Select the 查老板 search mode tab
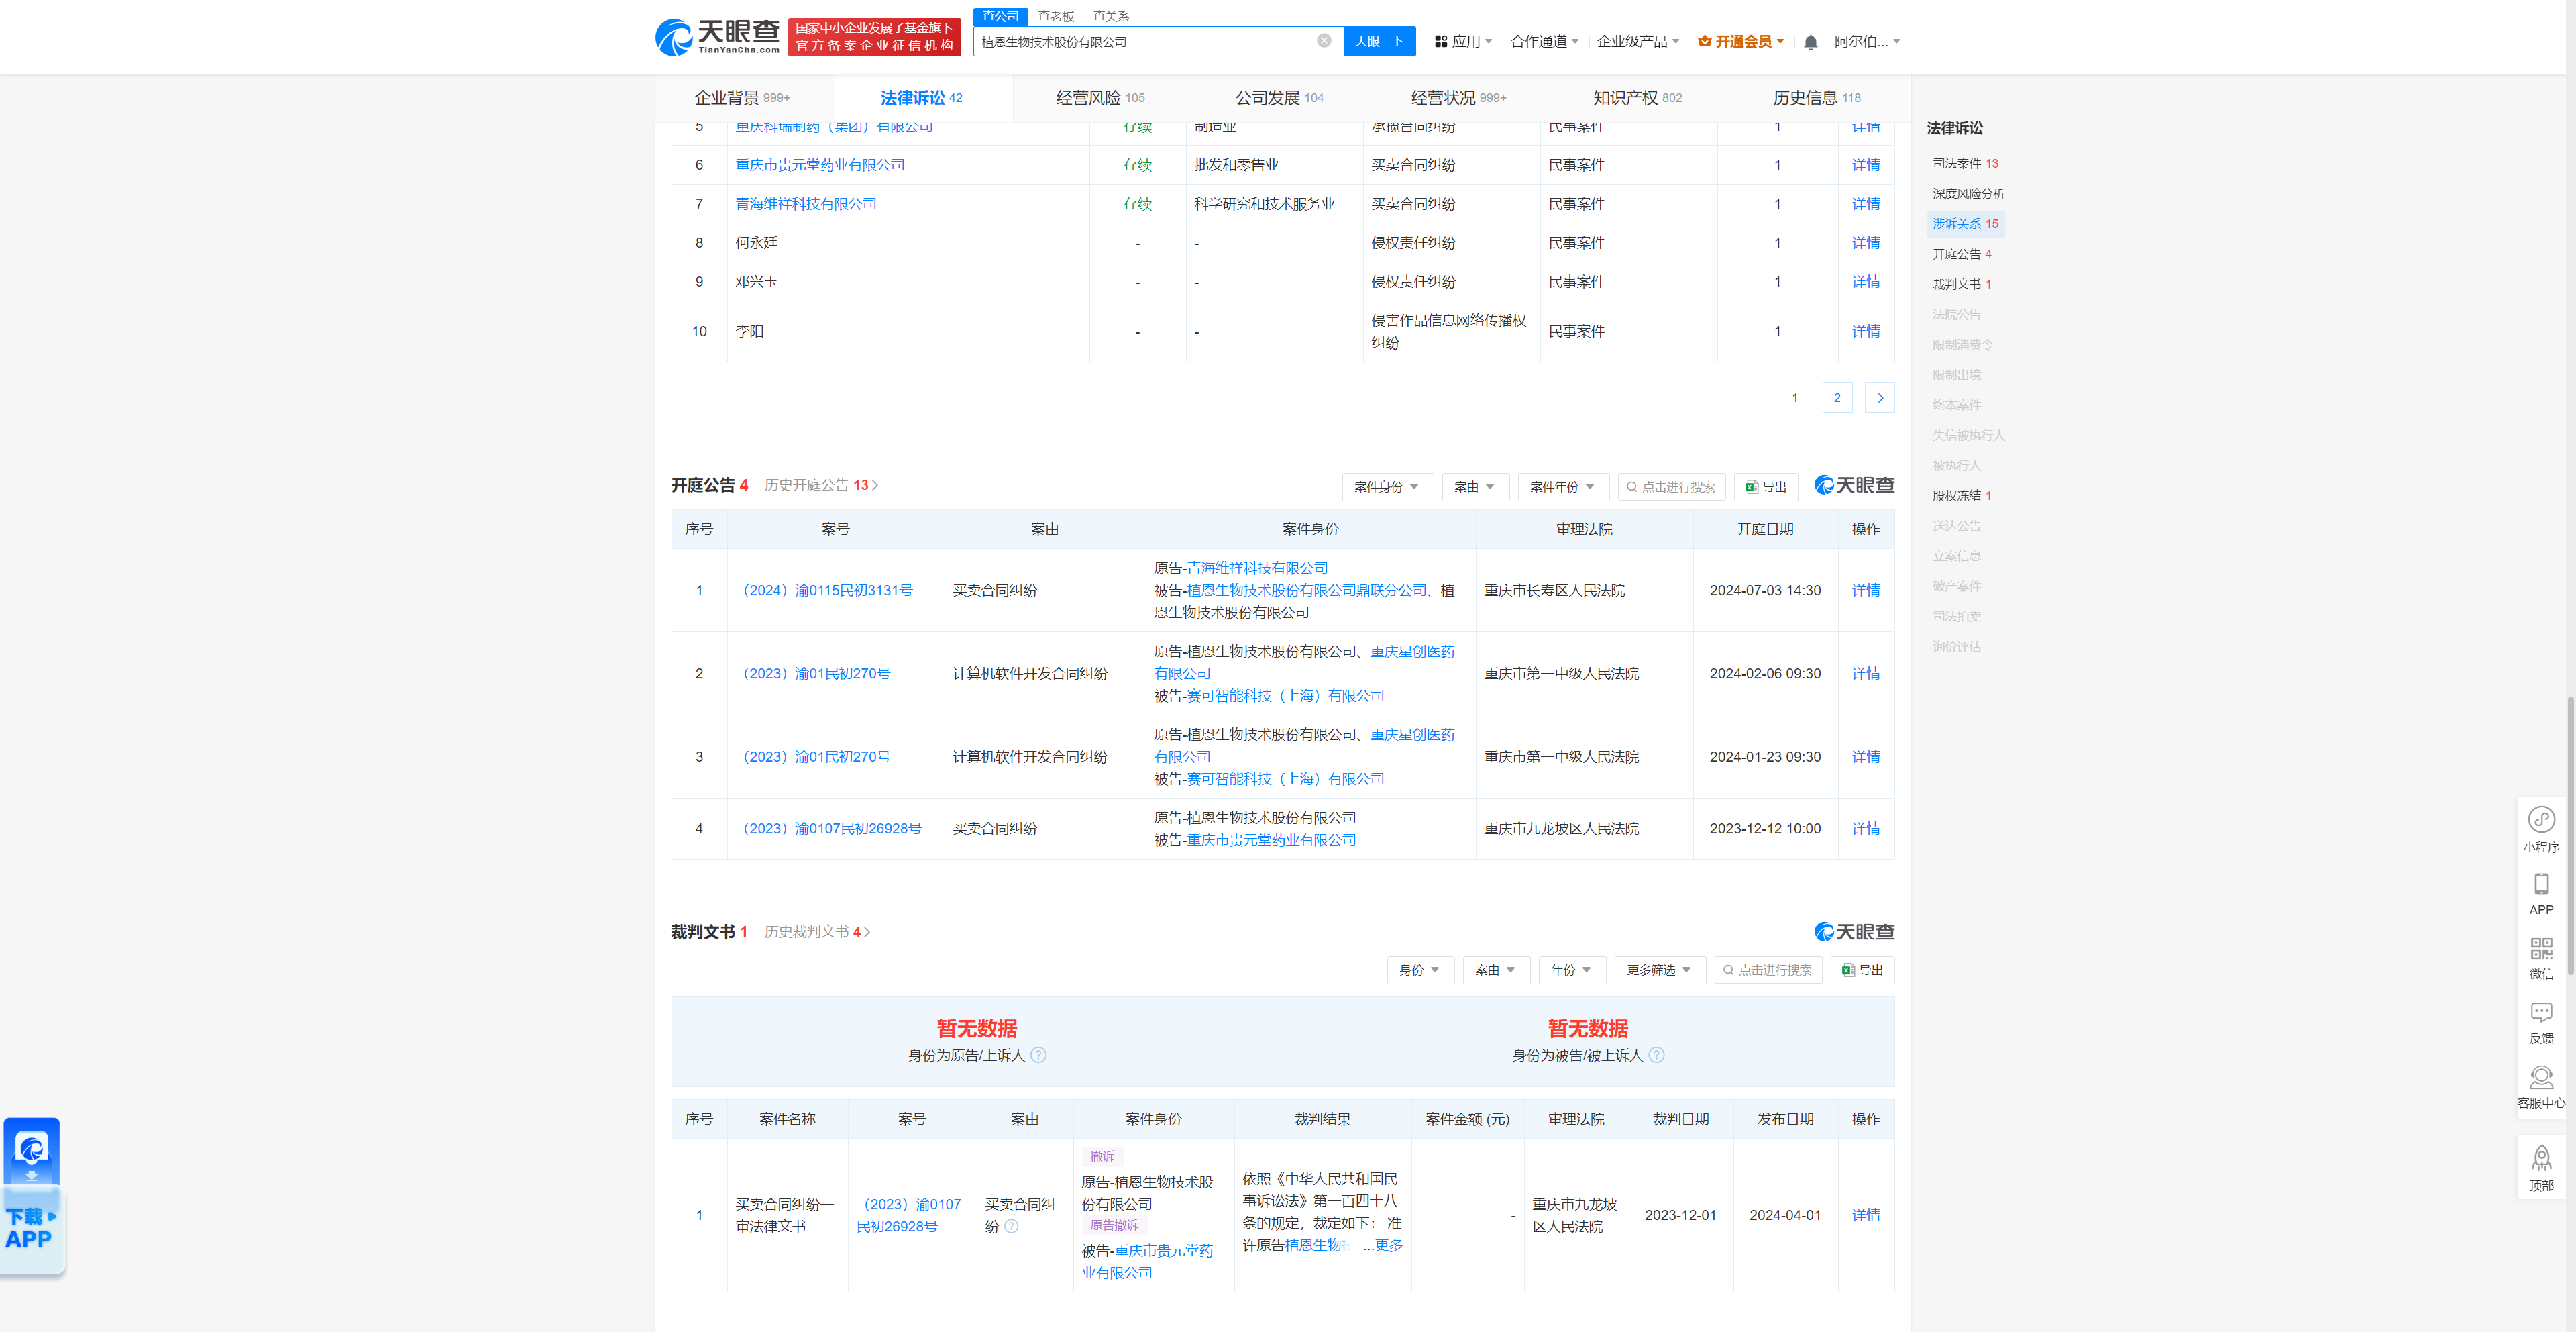The height and width of the screenshot is (1332, 2576). click(1055, 16)
